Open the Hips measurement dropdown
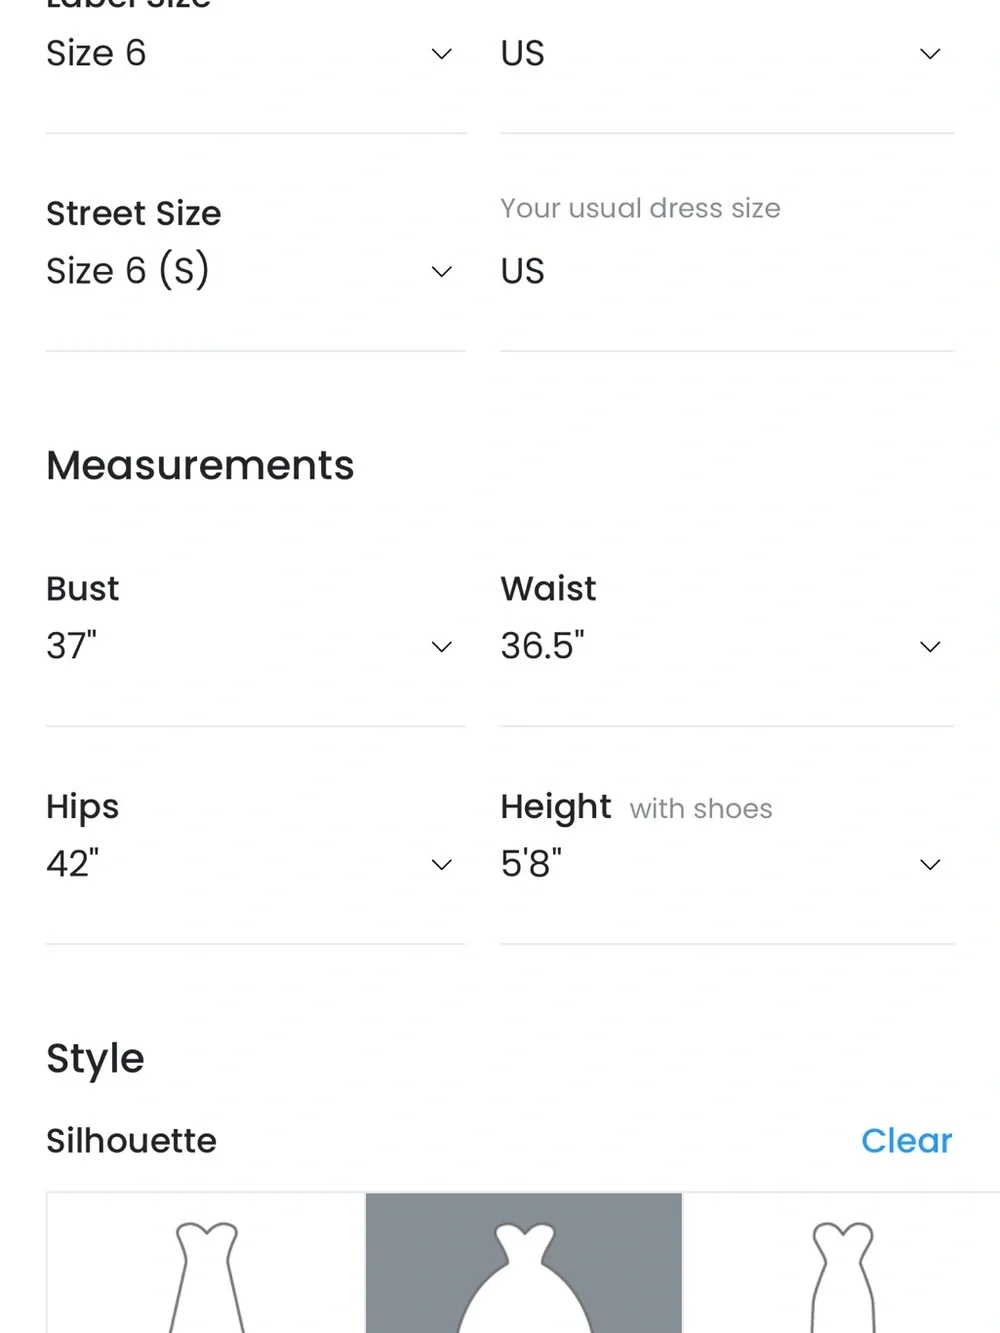The height and width of the screenshot is (1333, 1000). 255,864
